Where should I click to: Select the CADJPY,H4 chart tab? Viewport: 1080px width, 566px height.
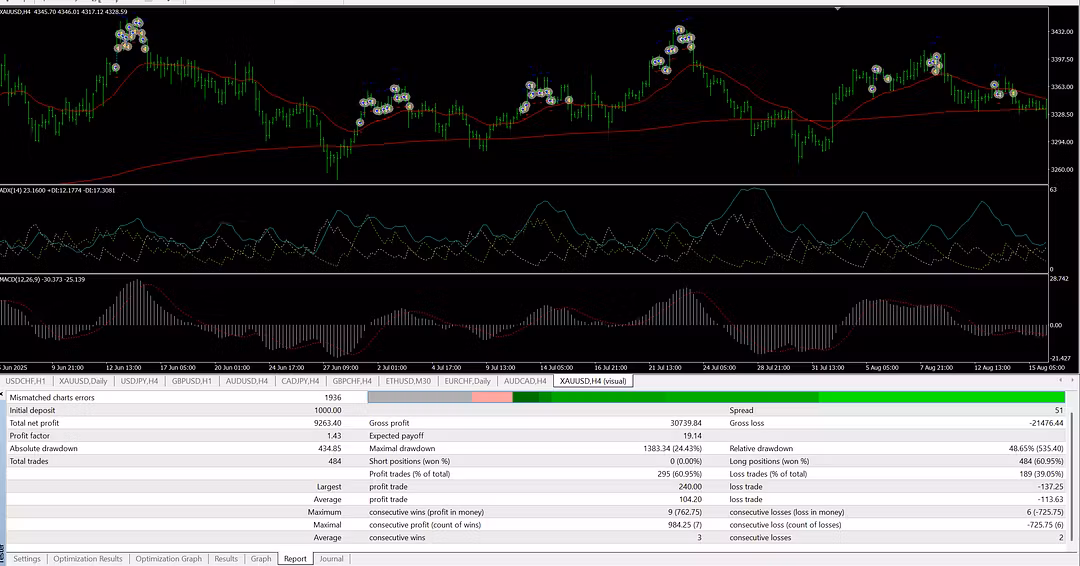point(300,381)
